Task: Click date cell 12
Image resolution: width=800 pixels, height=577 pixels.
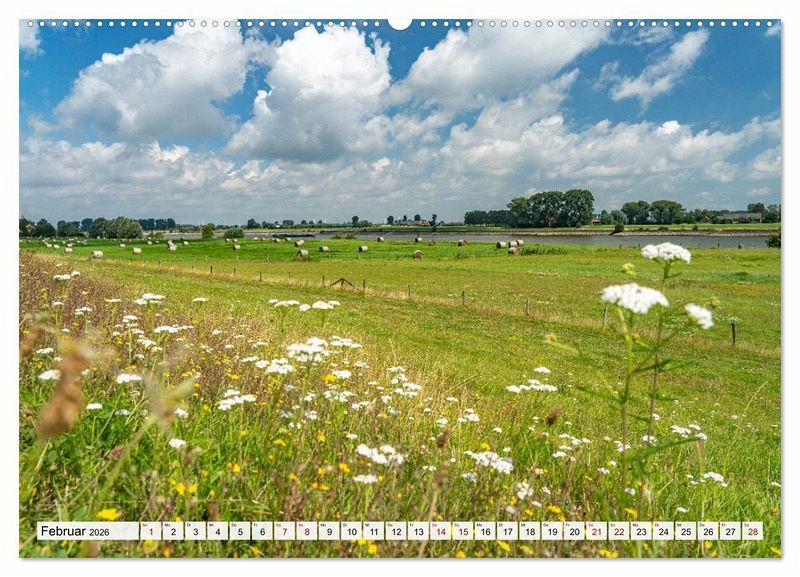Action: [x=396, y=531]
